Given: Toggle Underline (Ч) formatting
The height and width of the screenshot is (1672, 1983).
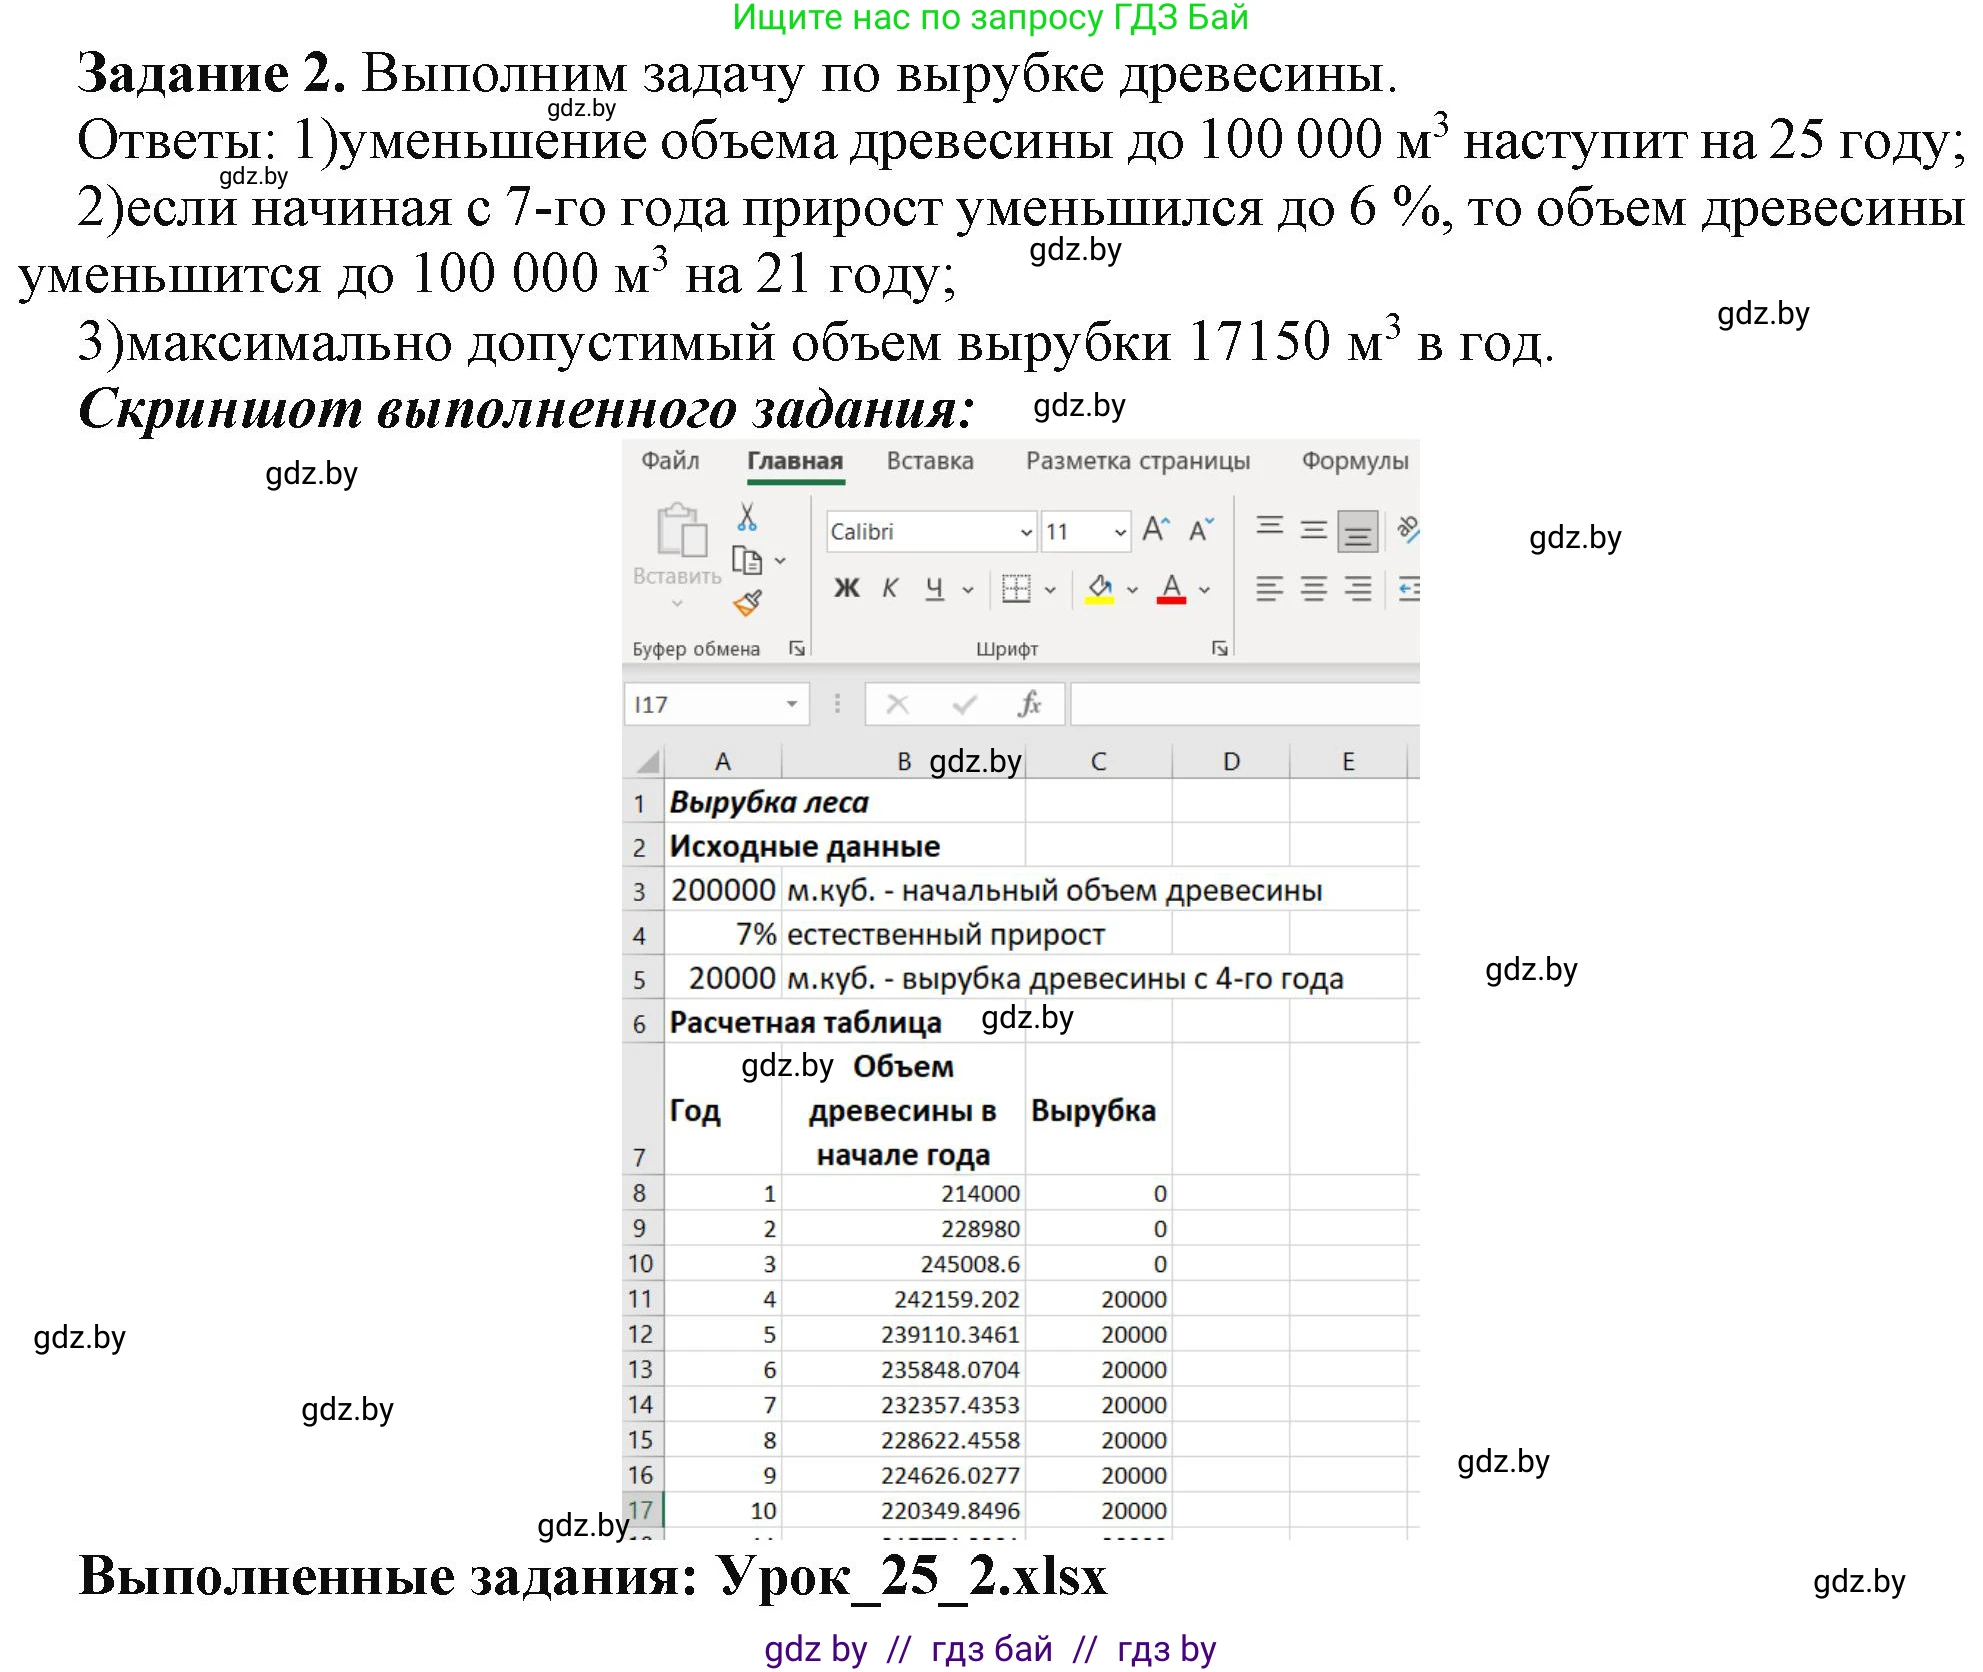Looking at the screenshot, I should (934, 588).
